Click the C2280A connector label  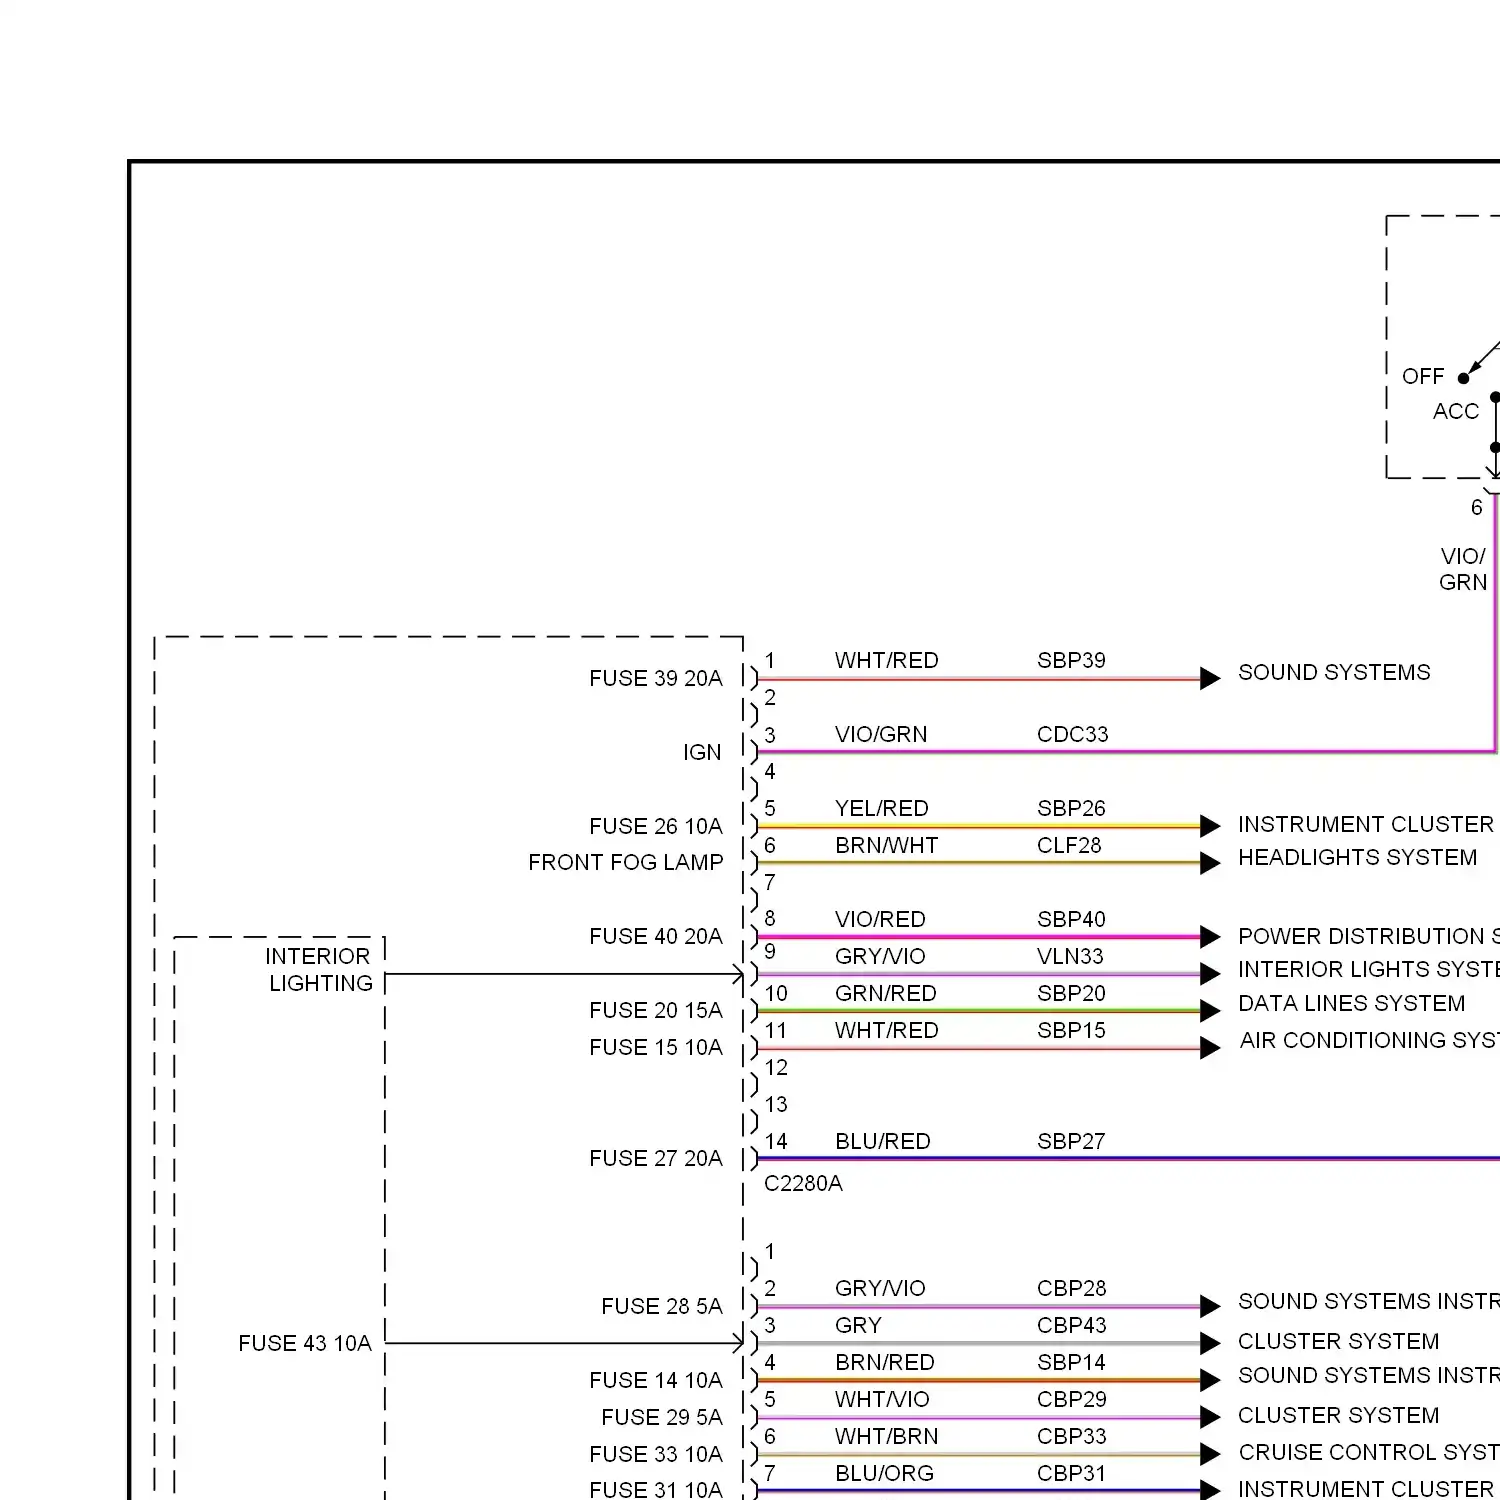coord(803,1183)
